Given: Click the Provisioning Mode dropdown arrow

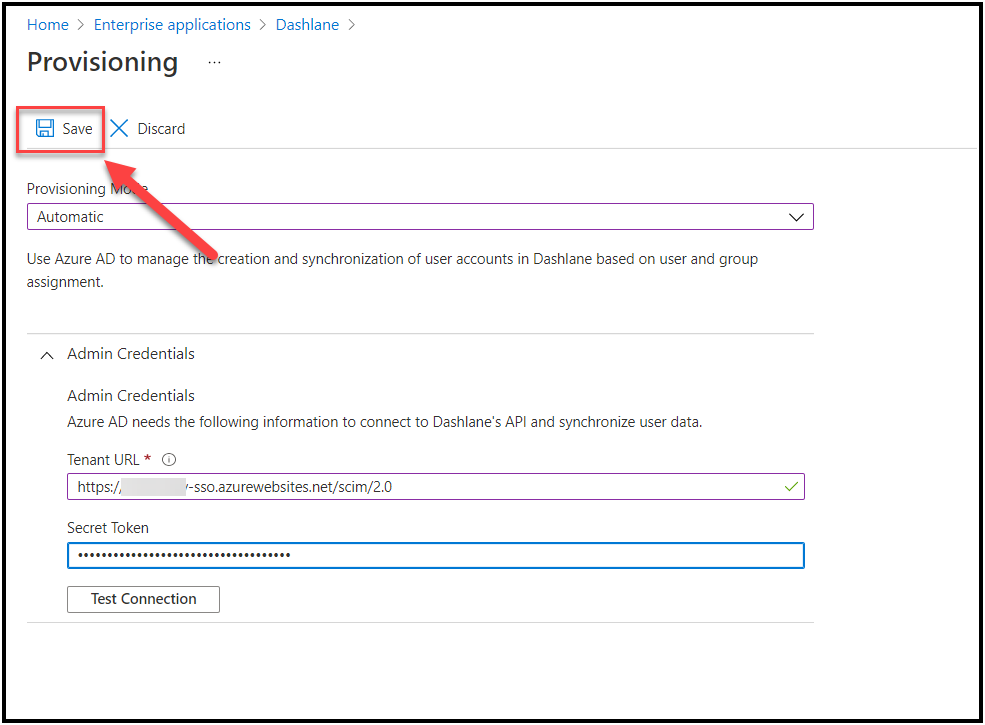Looking at the screenshot, I should (x=796, y=217).
